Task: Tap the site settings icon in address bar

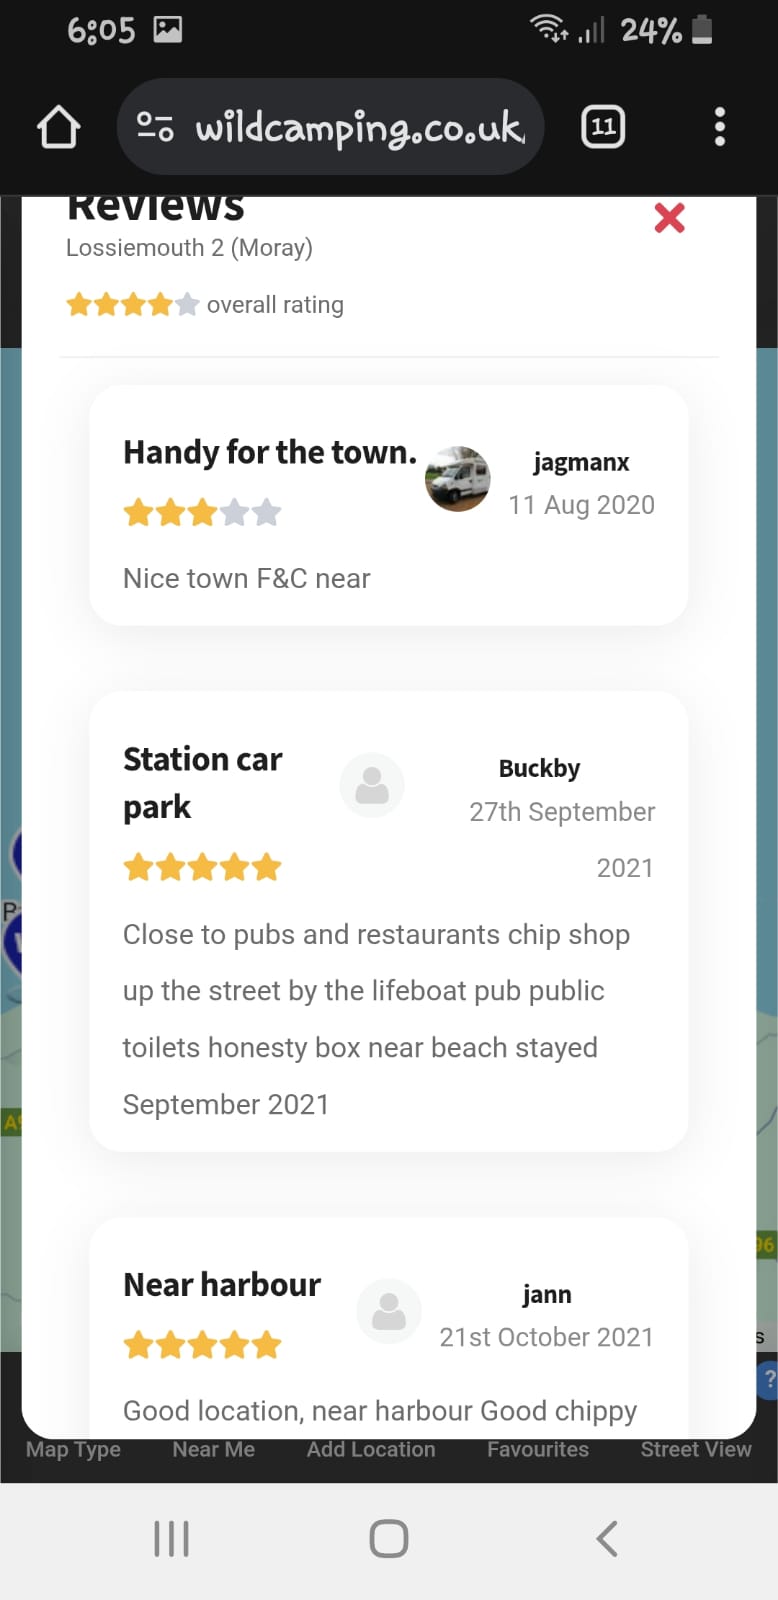Action: (x=155, y=127)
